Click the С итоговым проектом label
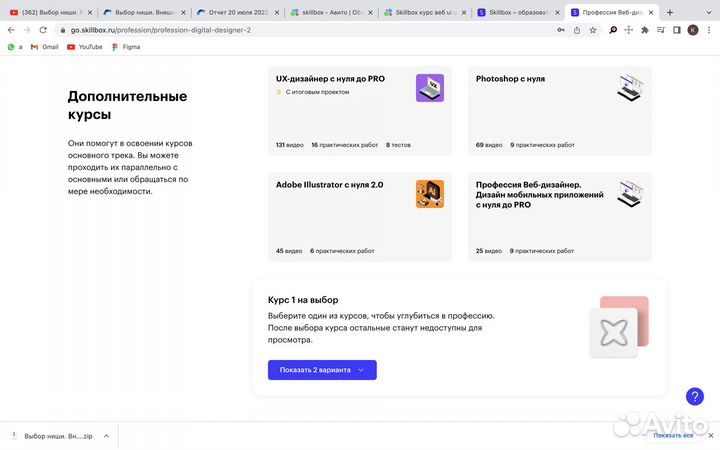Screen dimensions: 720x450 click(317, 92)
